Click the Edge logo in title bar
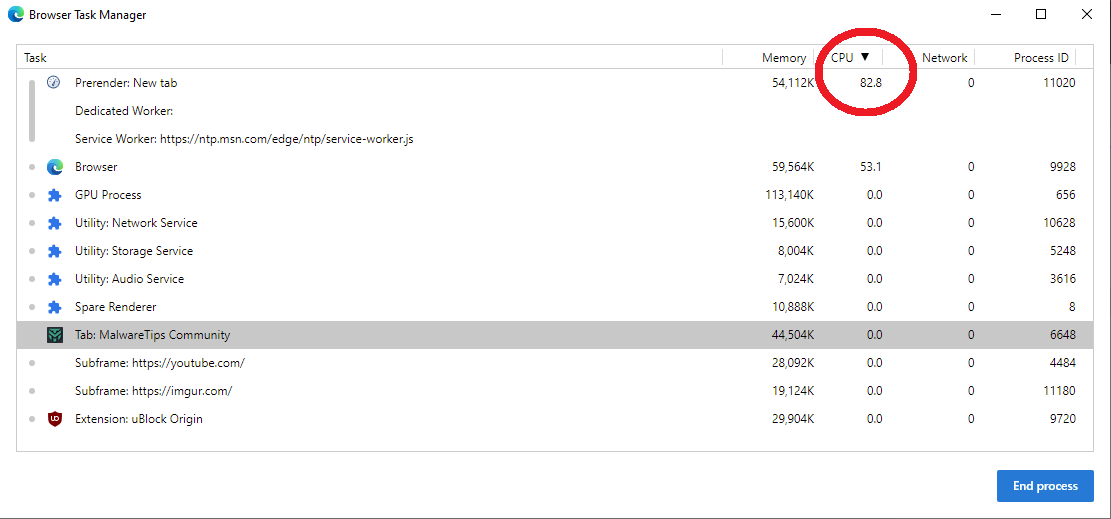This screenshot has height=519, width=1111. pyautogui.click(x=15, y=15)
